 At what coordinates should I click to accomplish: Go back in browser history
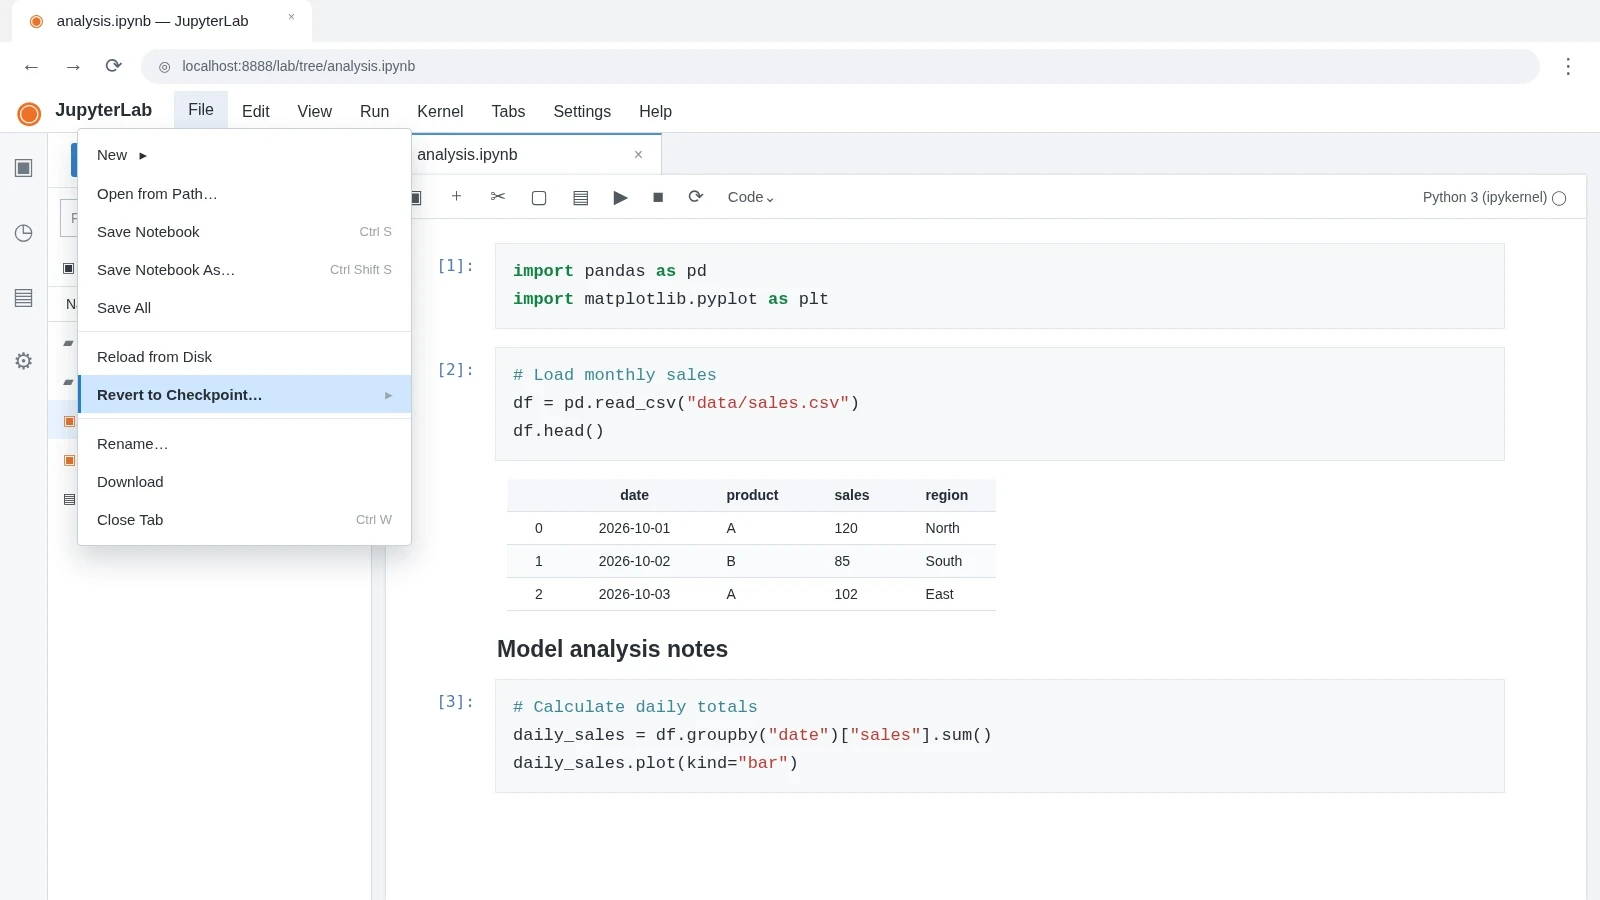(x=31, y=66)
